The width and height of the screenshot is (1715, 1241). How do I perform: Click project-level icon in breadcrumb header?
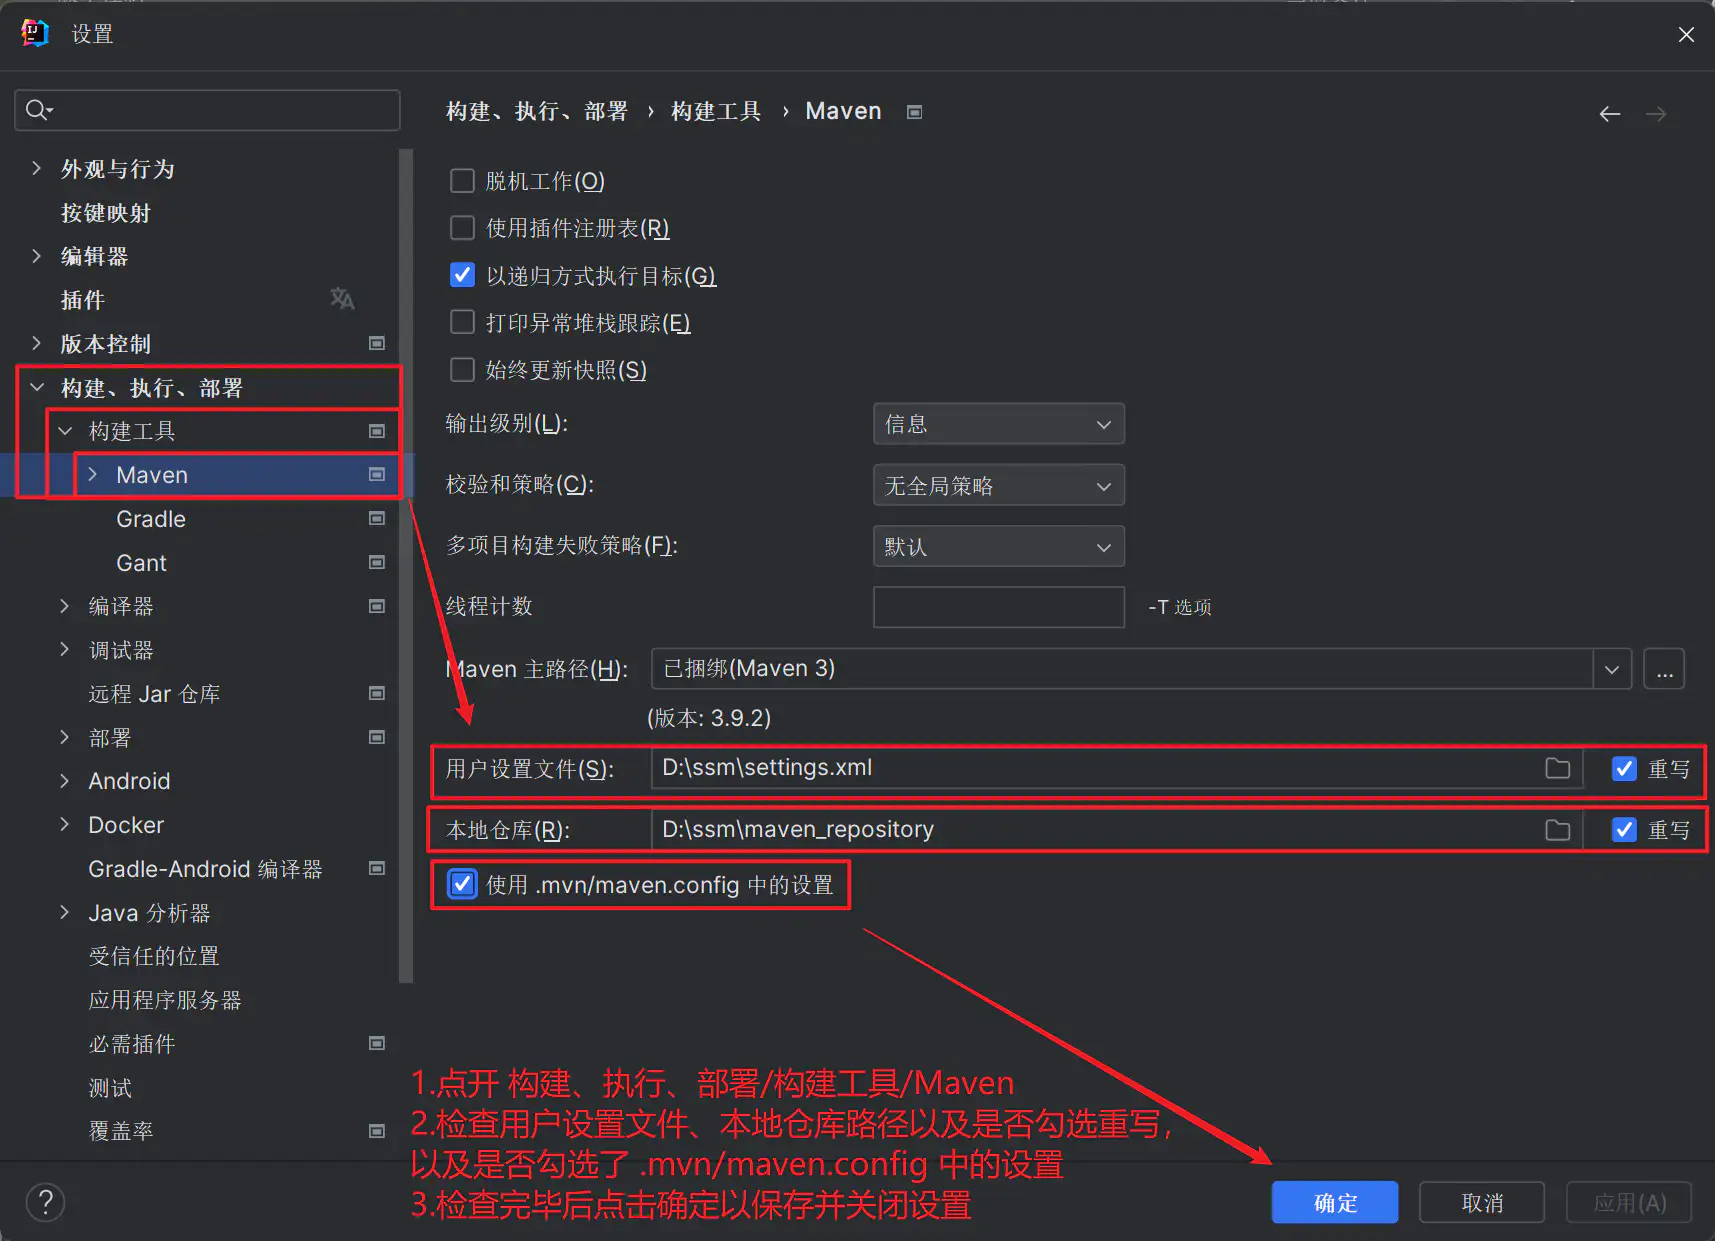(x=914, y=112)
